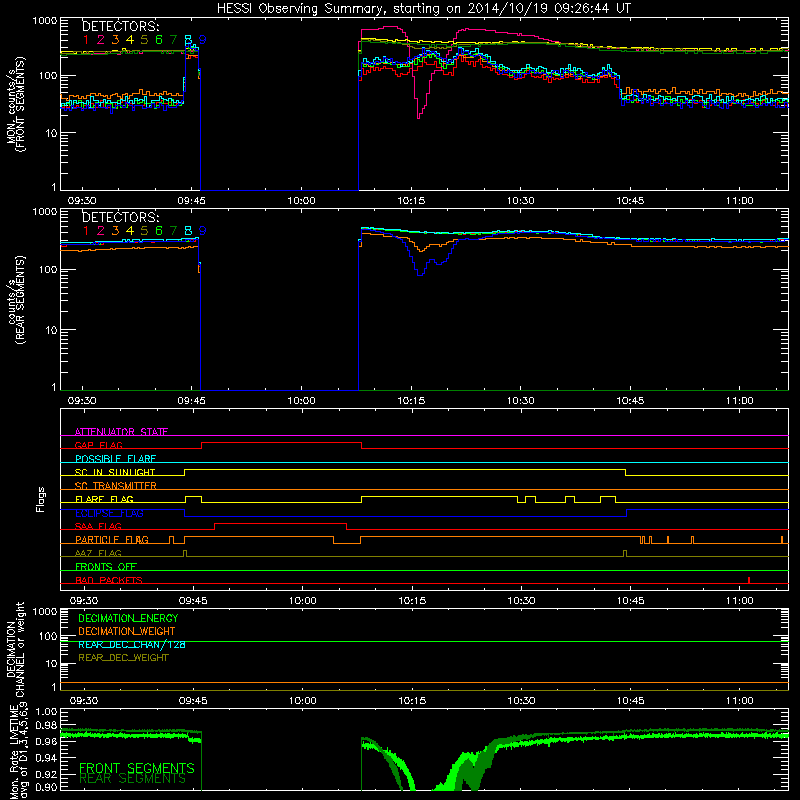Click the 0.92 tick on livetime axis
800x800 pixels.
tap(47, 772)
